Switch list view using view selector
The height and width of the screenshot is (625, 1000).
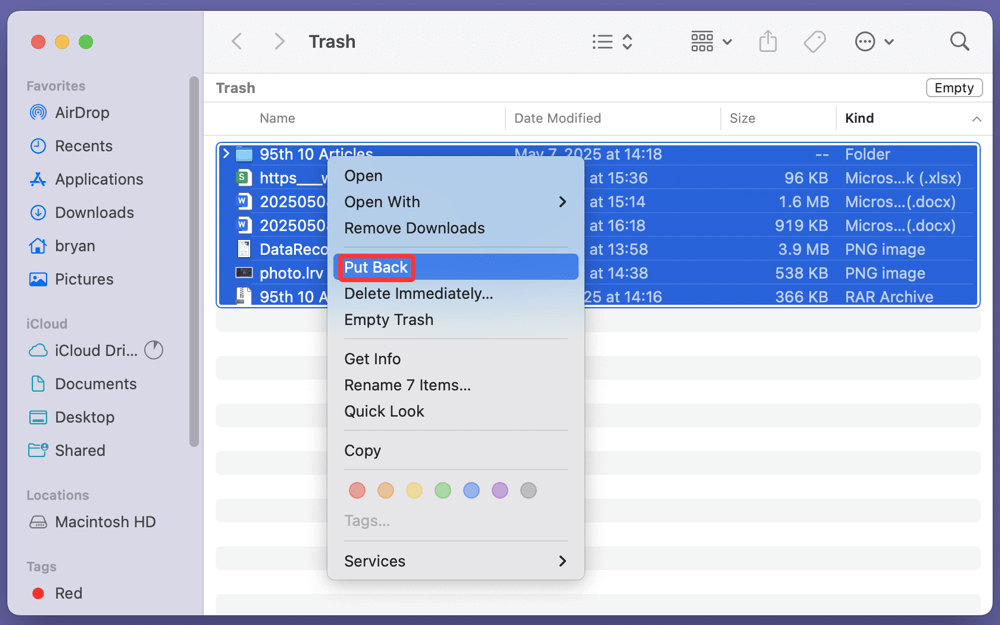(612, 42)
